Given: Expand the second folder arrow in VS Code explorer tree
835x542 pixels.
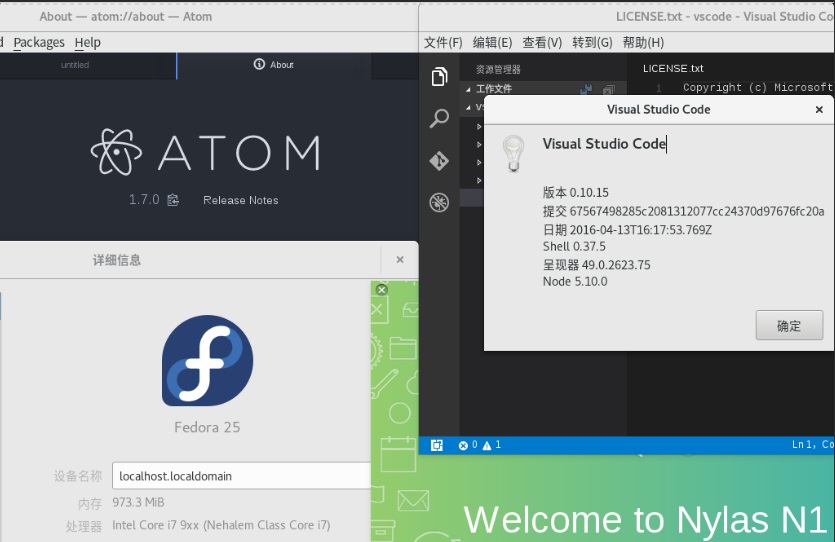Looking at the screenshot, I should (479, 144).
